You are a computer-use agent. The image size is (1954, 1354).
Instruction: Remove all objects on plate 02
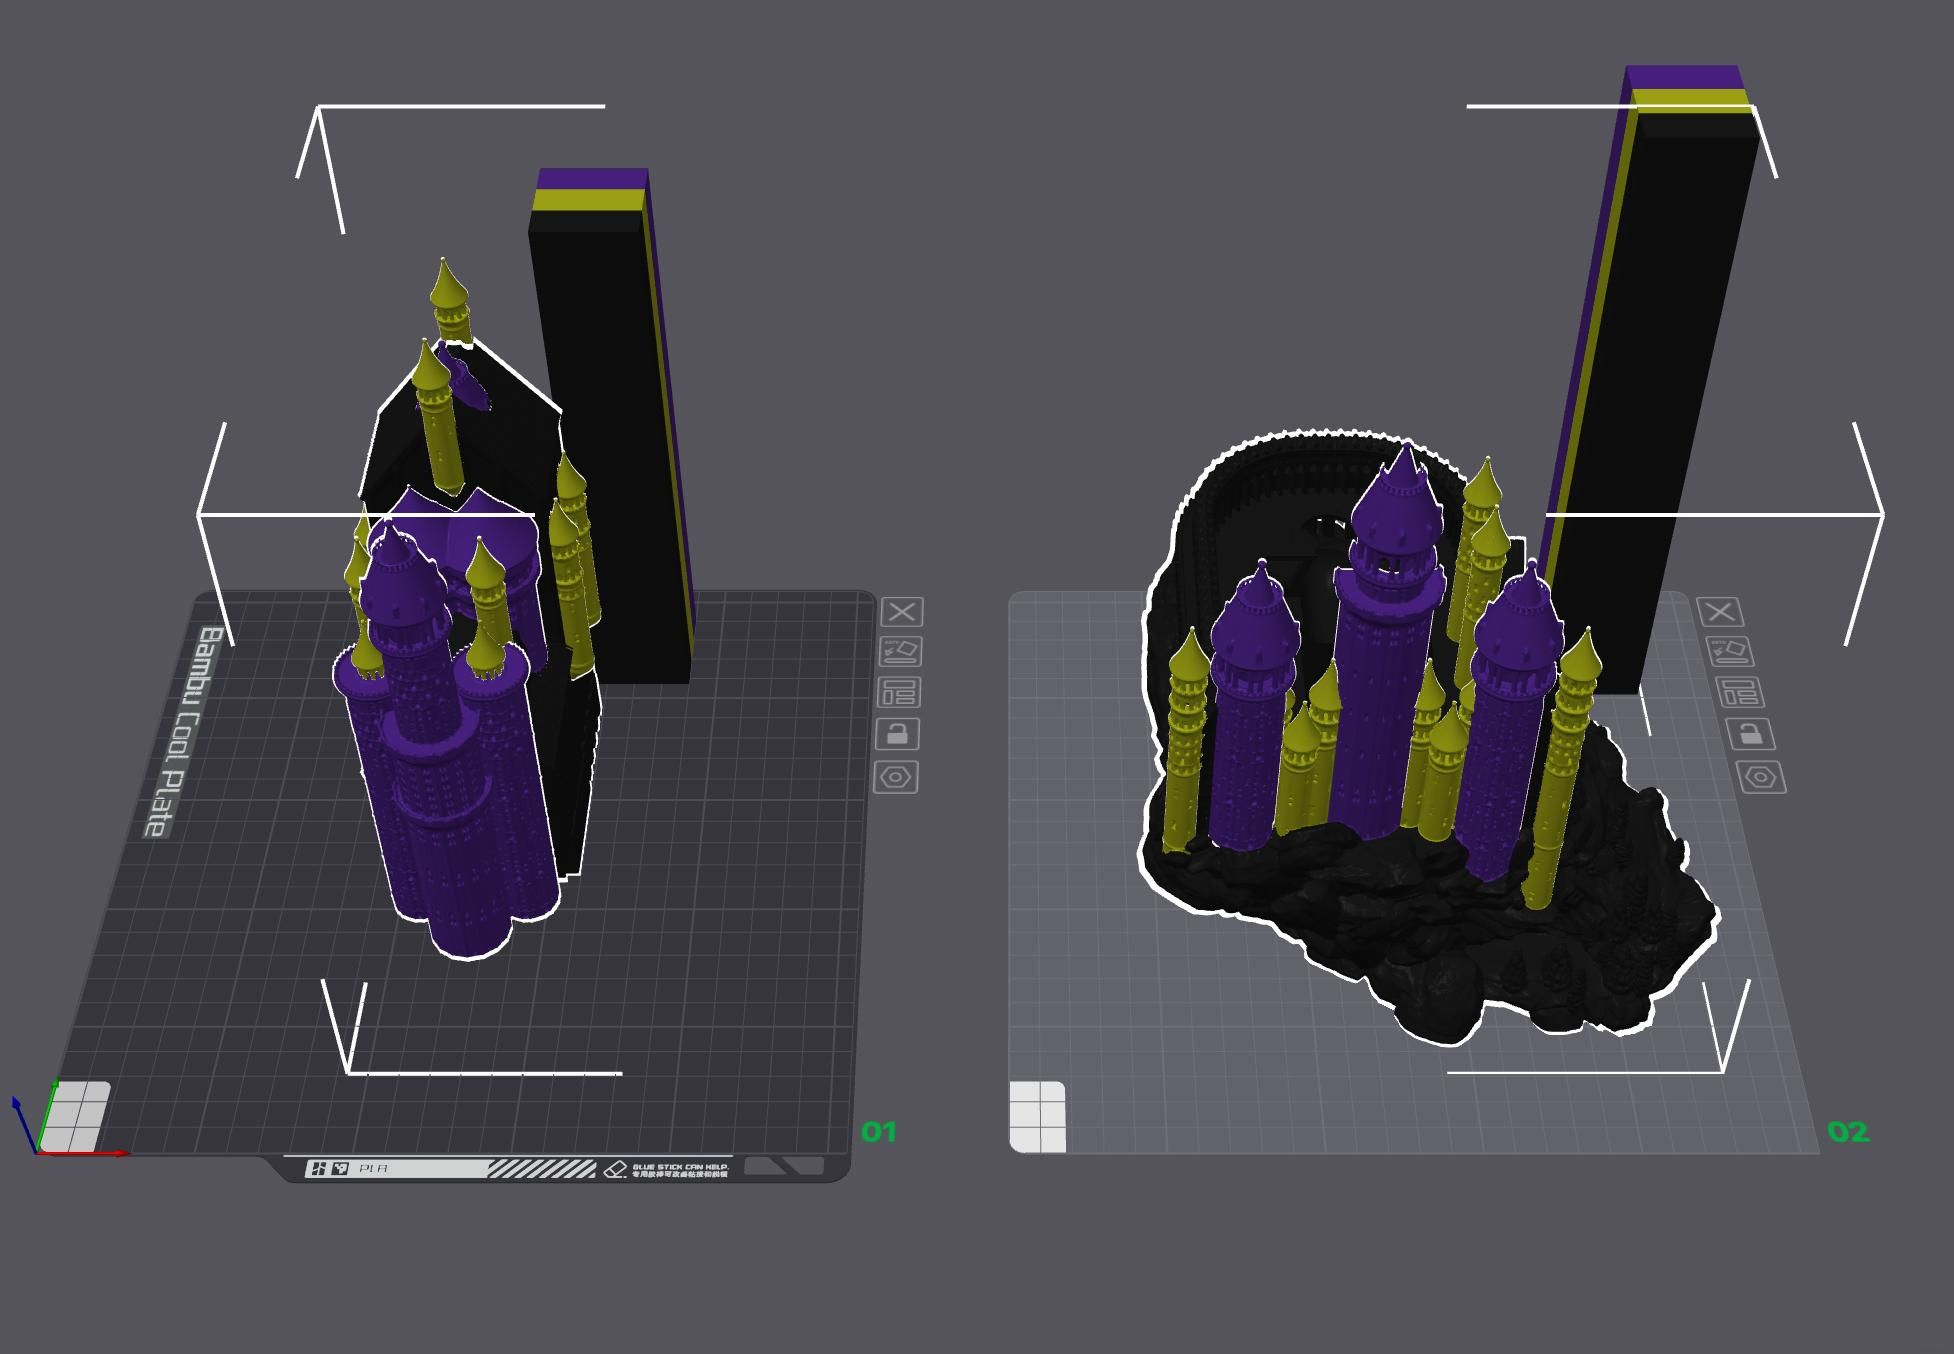[x=1719, y=612]
